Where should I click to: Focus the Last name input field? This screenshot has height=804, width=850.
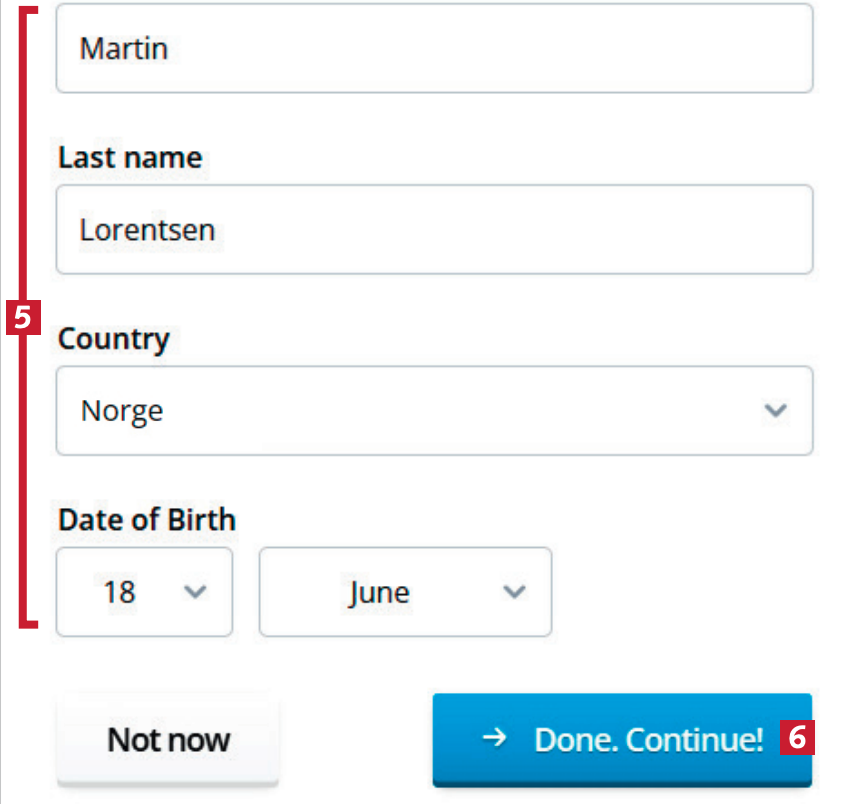(434, 229)
